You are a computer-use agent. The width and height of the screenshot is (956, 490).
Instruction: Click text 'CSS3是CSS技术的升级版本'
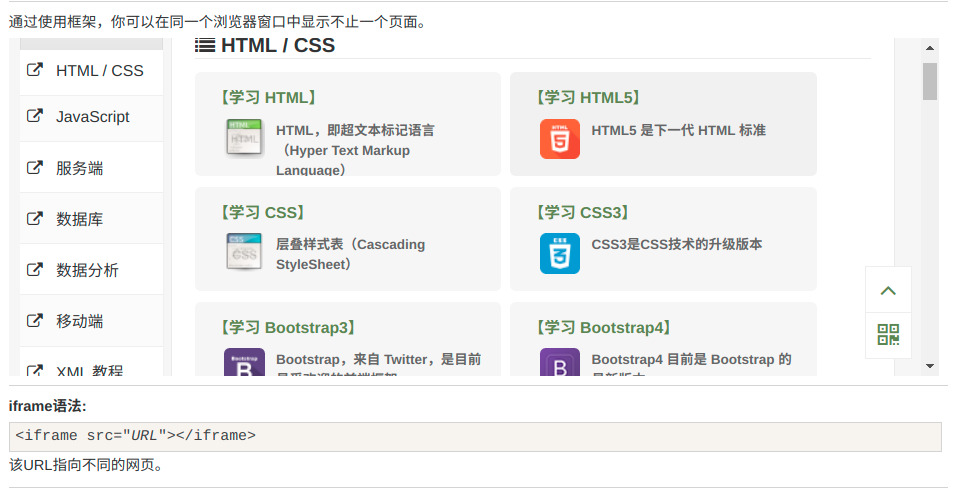coord(677,244)
